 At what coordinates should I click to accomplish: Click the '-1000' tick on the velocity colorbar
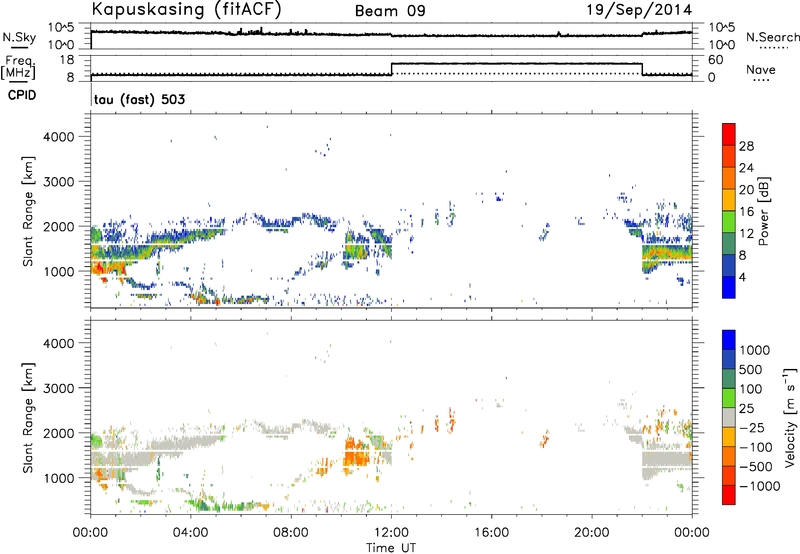click(760, 486)
